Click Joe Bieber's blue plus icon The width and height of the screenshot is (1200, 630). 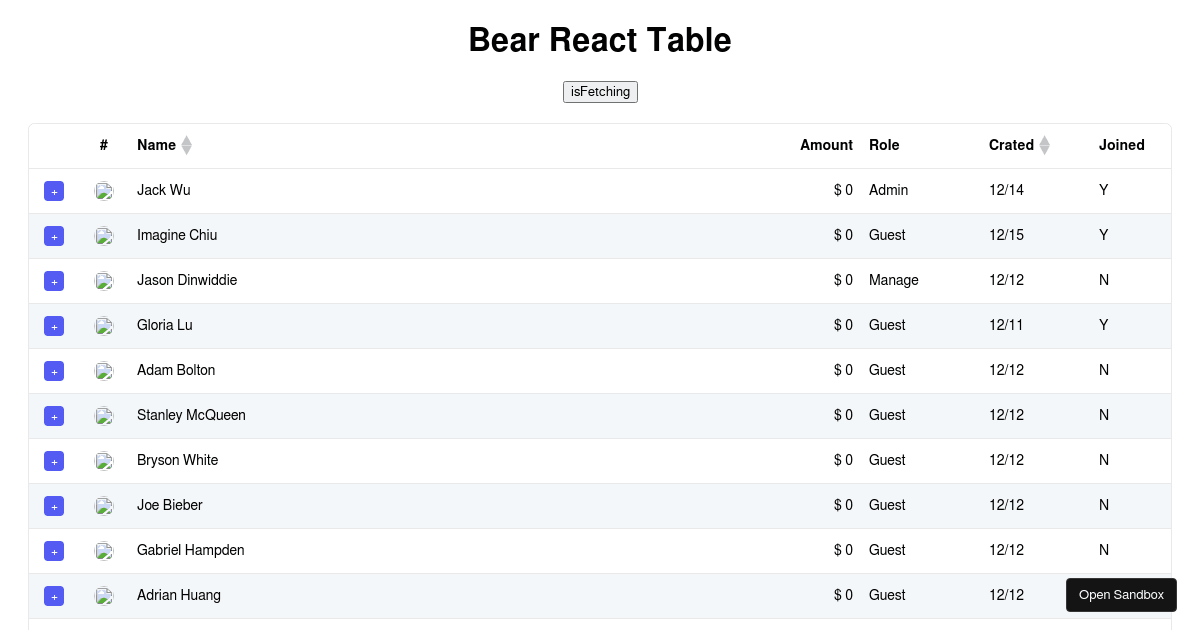[x=54, y=506]
